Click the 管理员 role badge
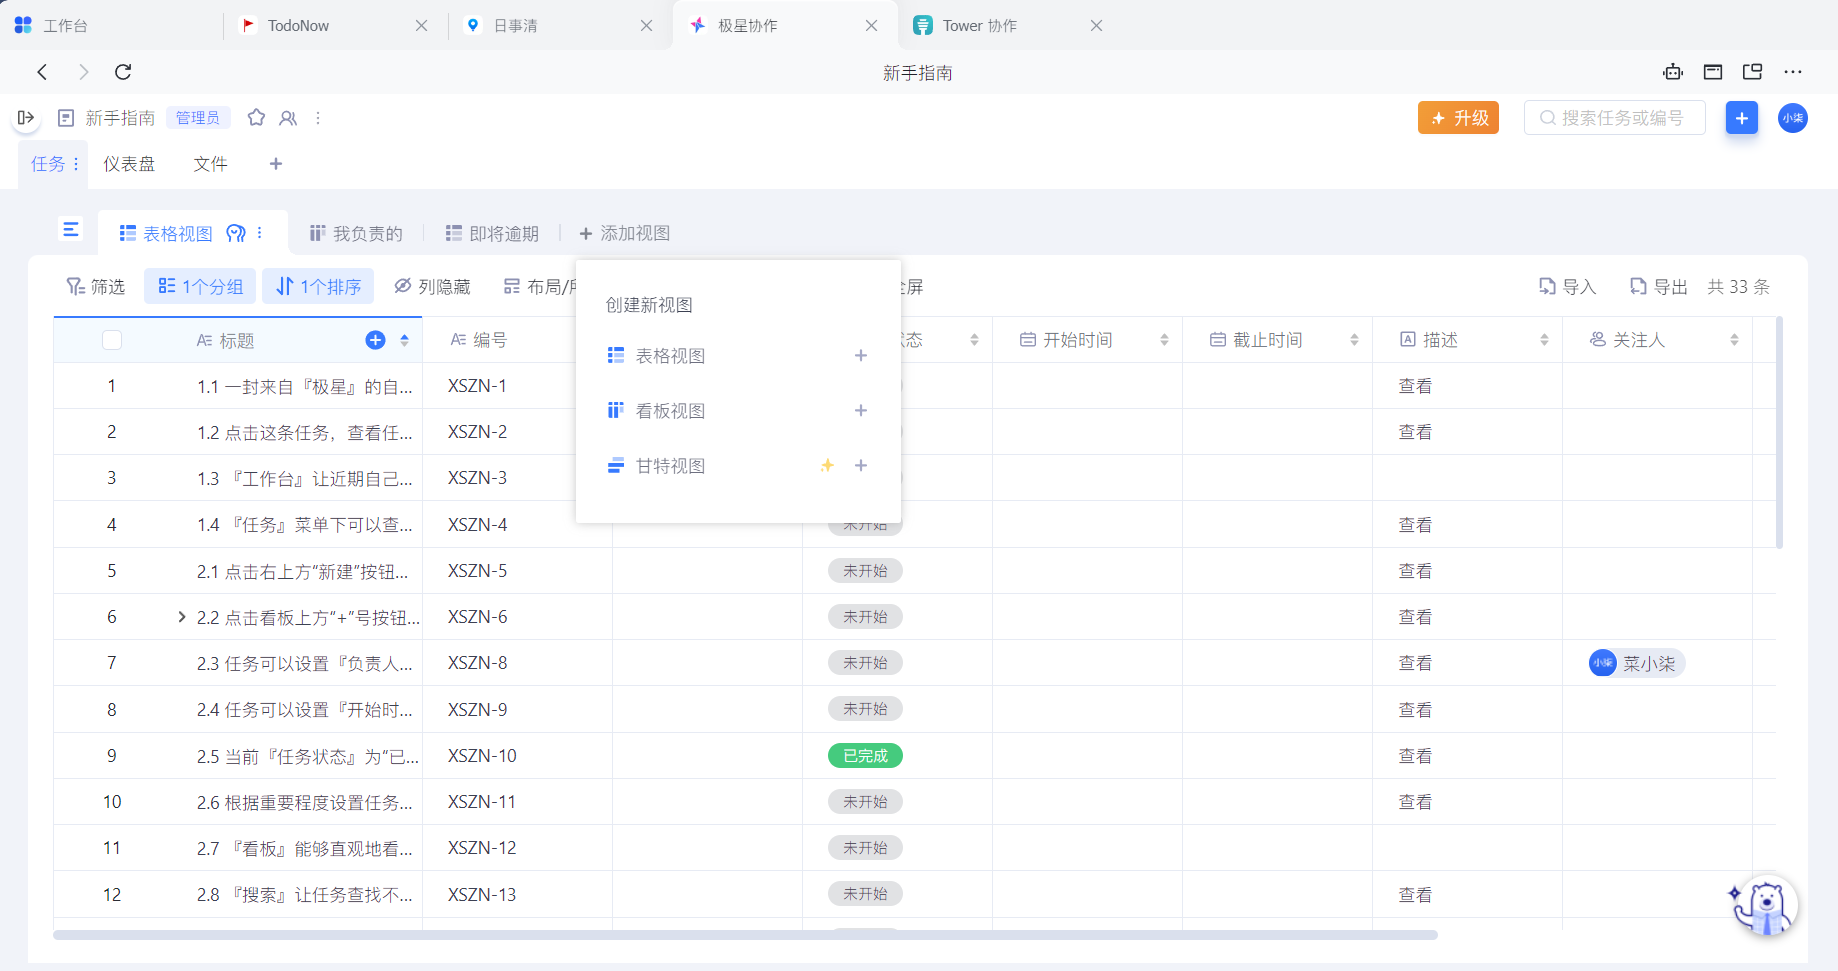This screenshot has height=971, width=1838. click(x=198, y=118)
